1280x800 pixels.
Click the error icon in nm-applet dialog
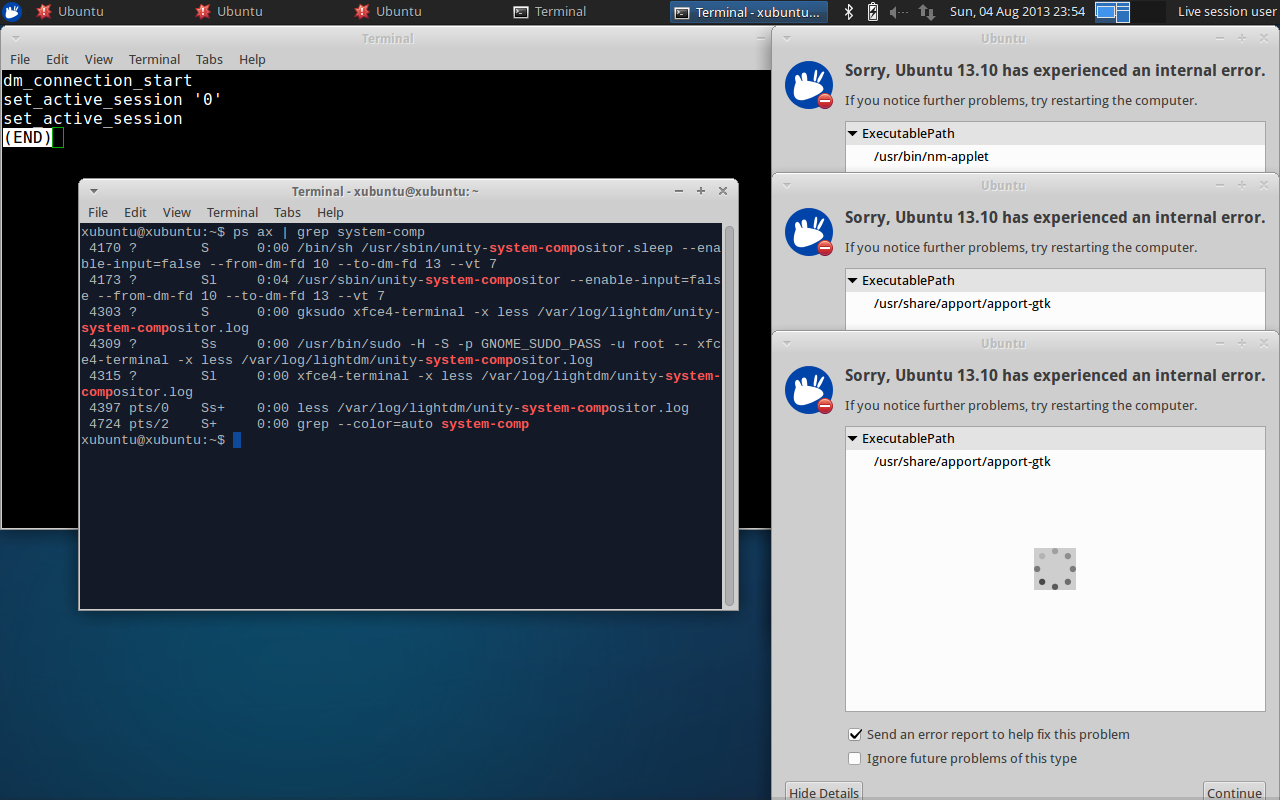tap(809, 86)
